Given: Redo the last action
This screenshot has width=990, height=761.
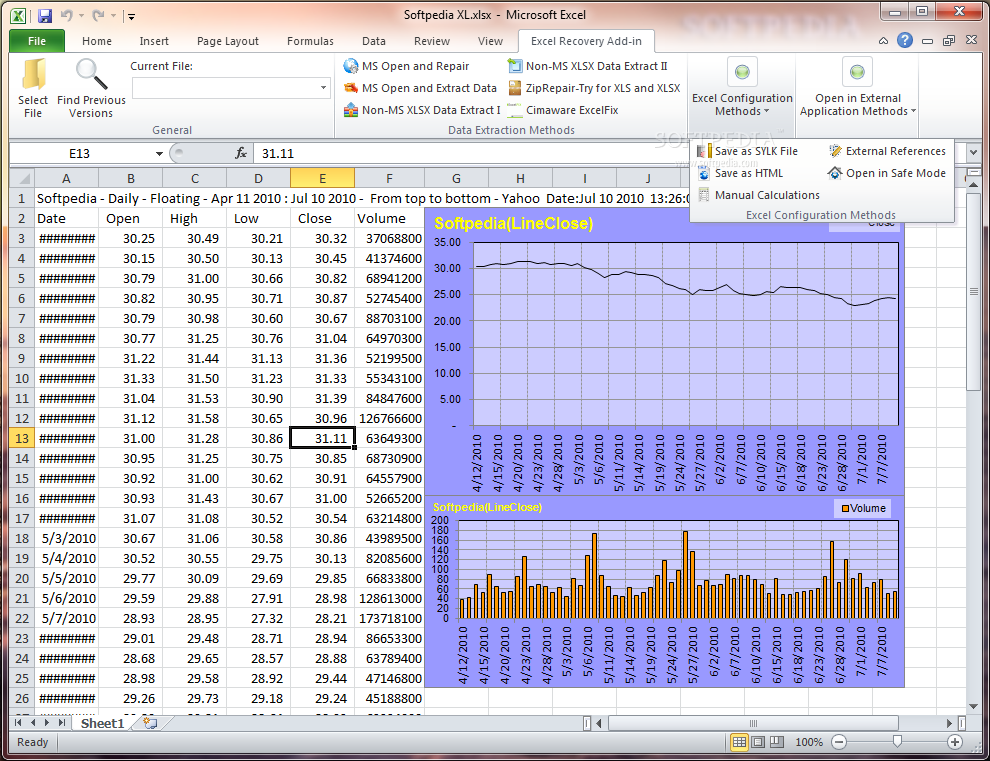Looking at the screenshot, I should click(x=98, y=15).
